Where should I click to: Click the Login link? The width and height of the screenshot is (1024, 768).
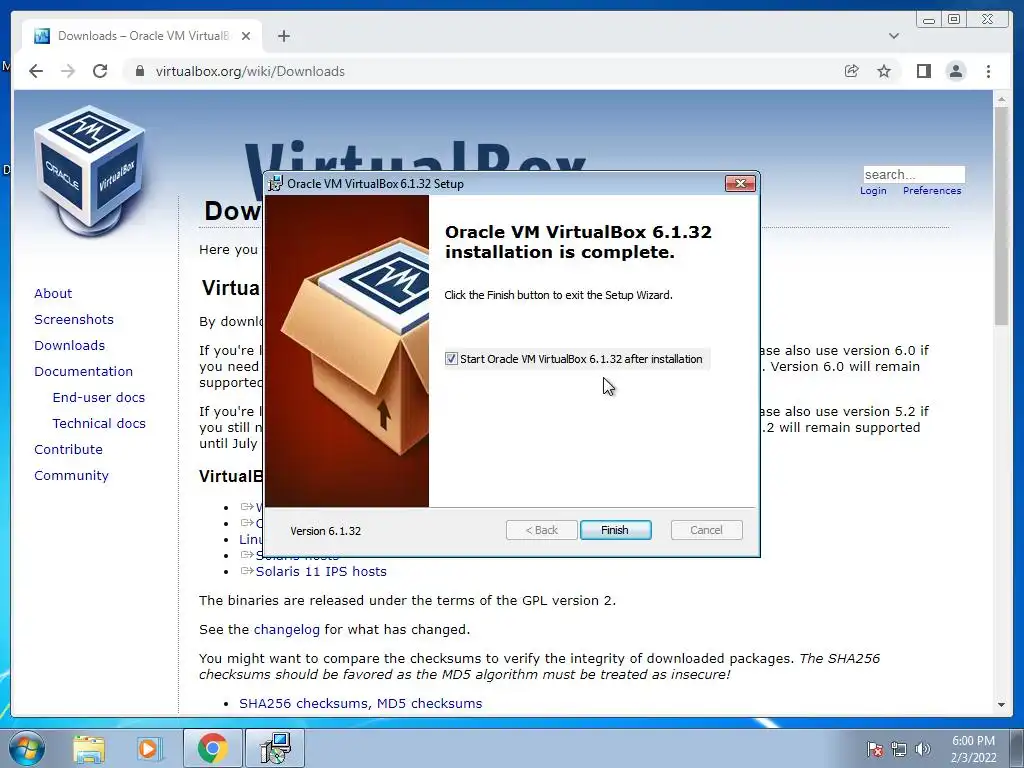(873, 191)
